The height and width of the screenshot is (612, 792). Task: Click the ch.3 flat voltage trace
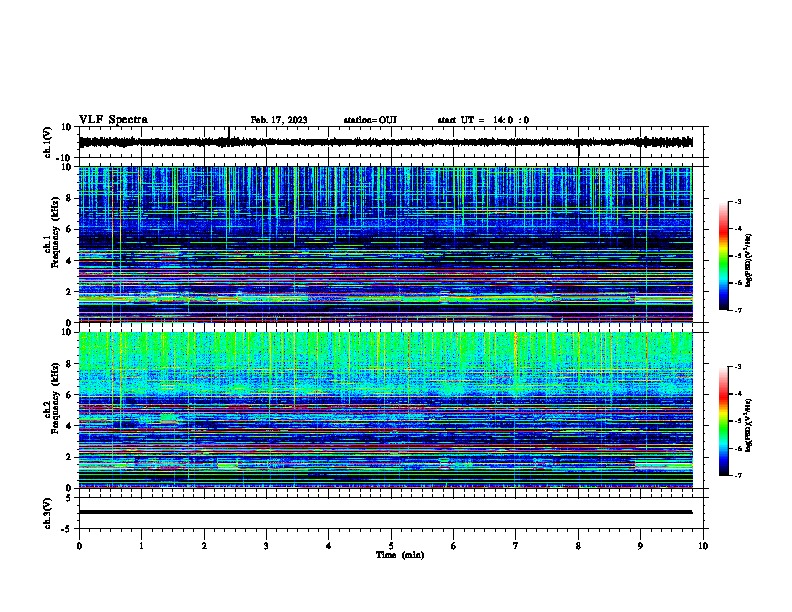pyautogui.click(x=386, y=512)
